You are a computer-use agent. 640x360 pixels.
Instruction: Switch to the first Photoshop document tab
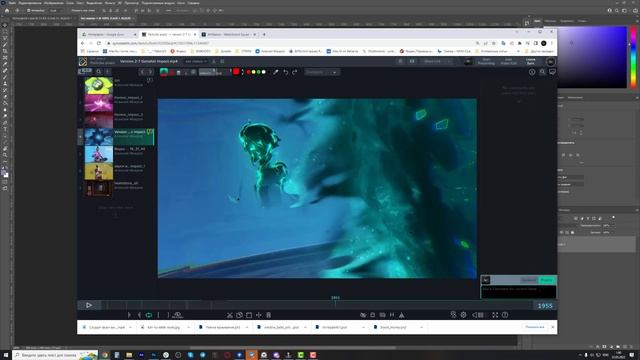tap(41, 18)
